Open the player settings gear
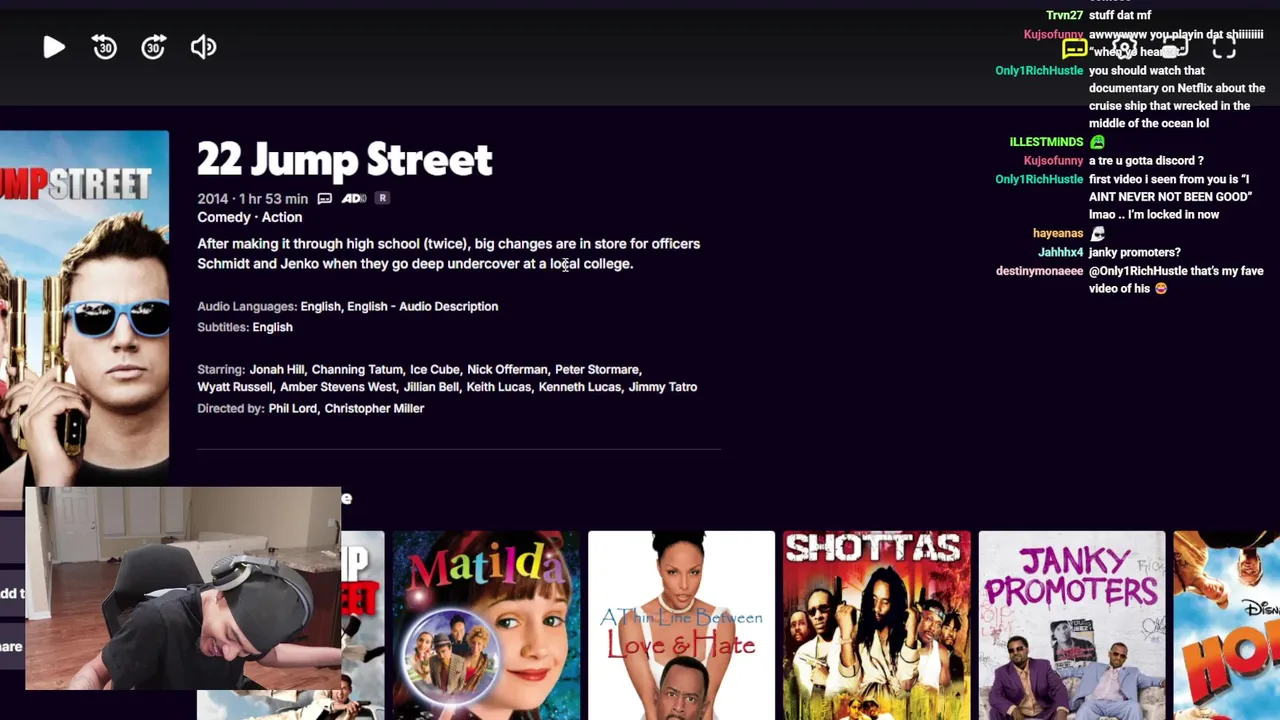Image resolution: width=1280 pixels, height=720 pixels. 1125,49
